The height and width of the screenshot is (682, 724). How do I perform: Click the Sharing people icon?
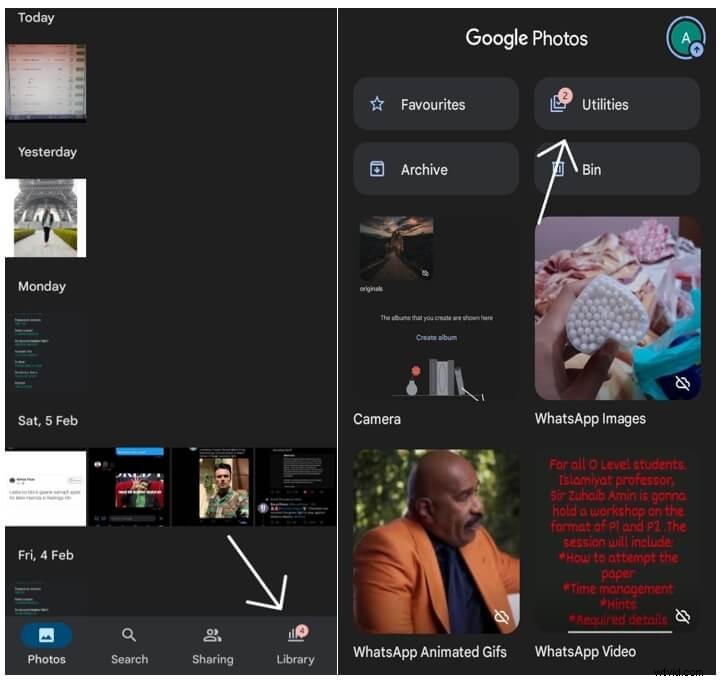point(212,635)
